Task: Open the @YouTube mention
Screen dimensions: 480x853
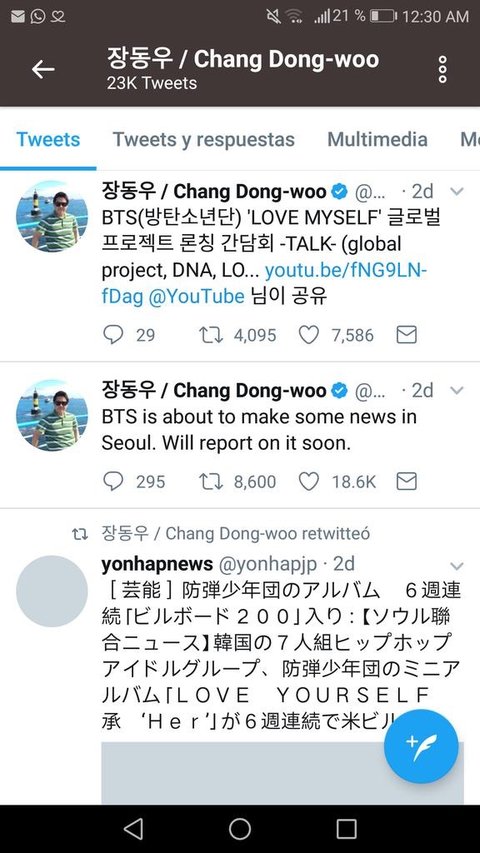Action: 196,296
